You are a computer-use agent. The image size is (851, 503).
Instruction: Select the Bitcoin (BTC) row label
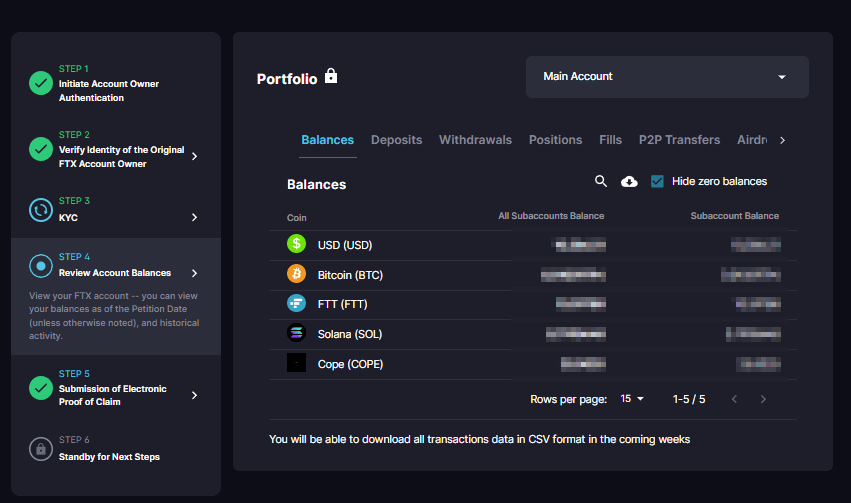point(350,275)
